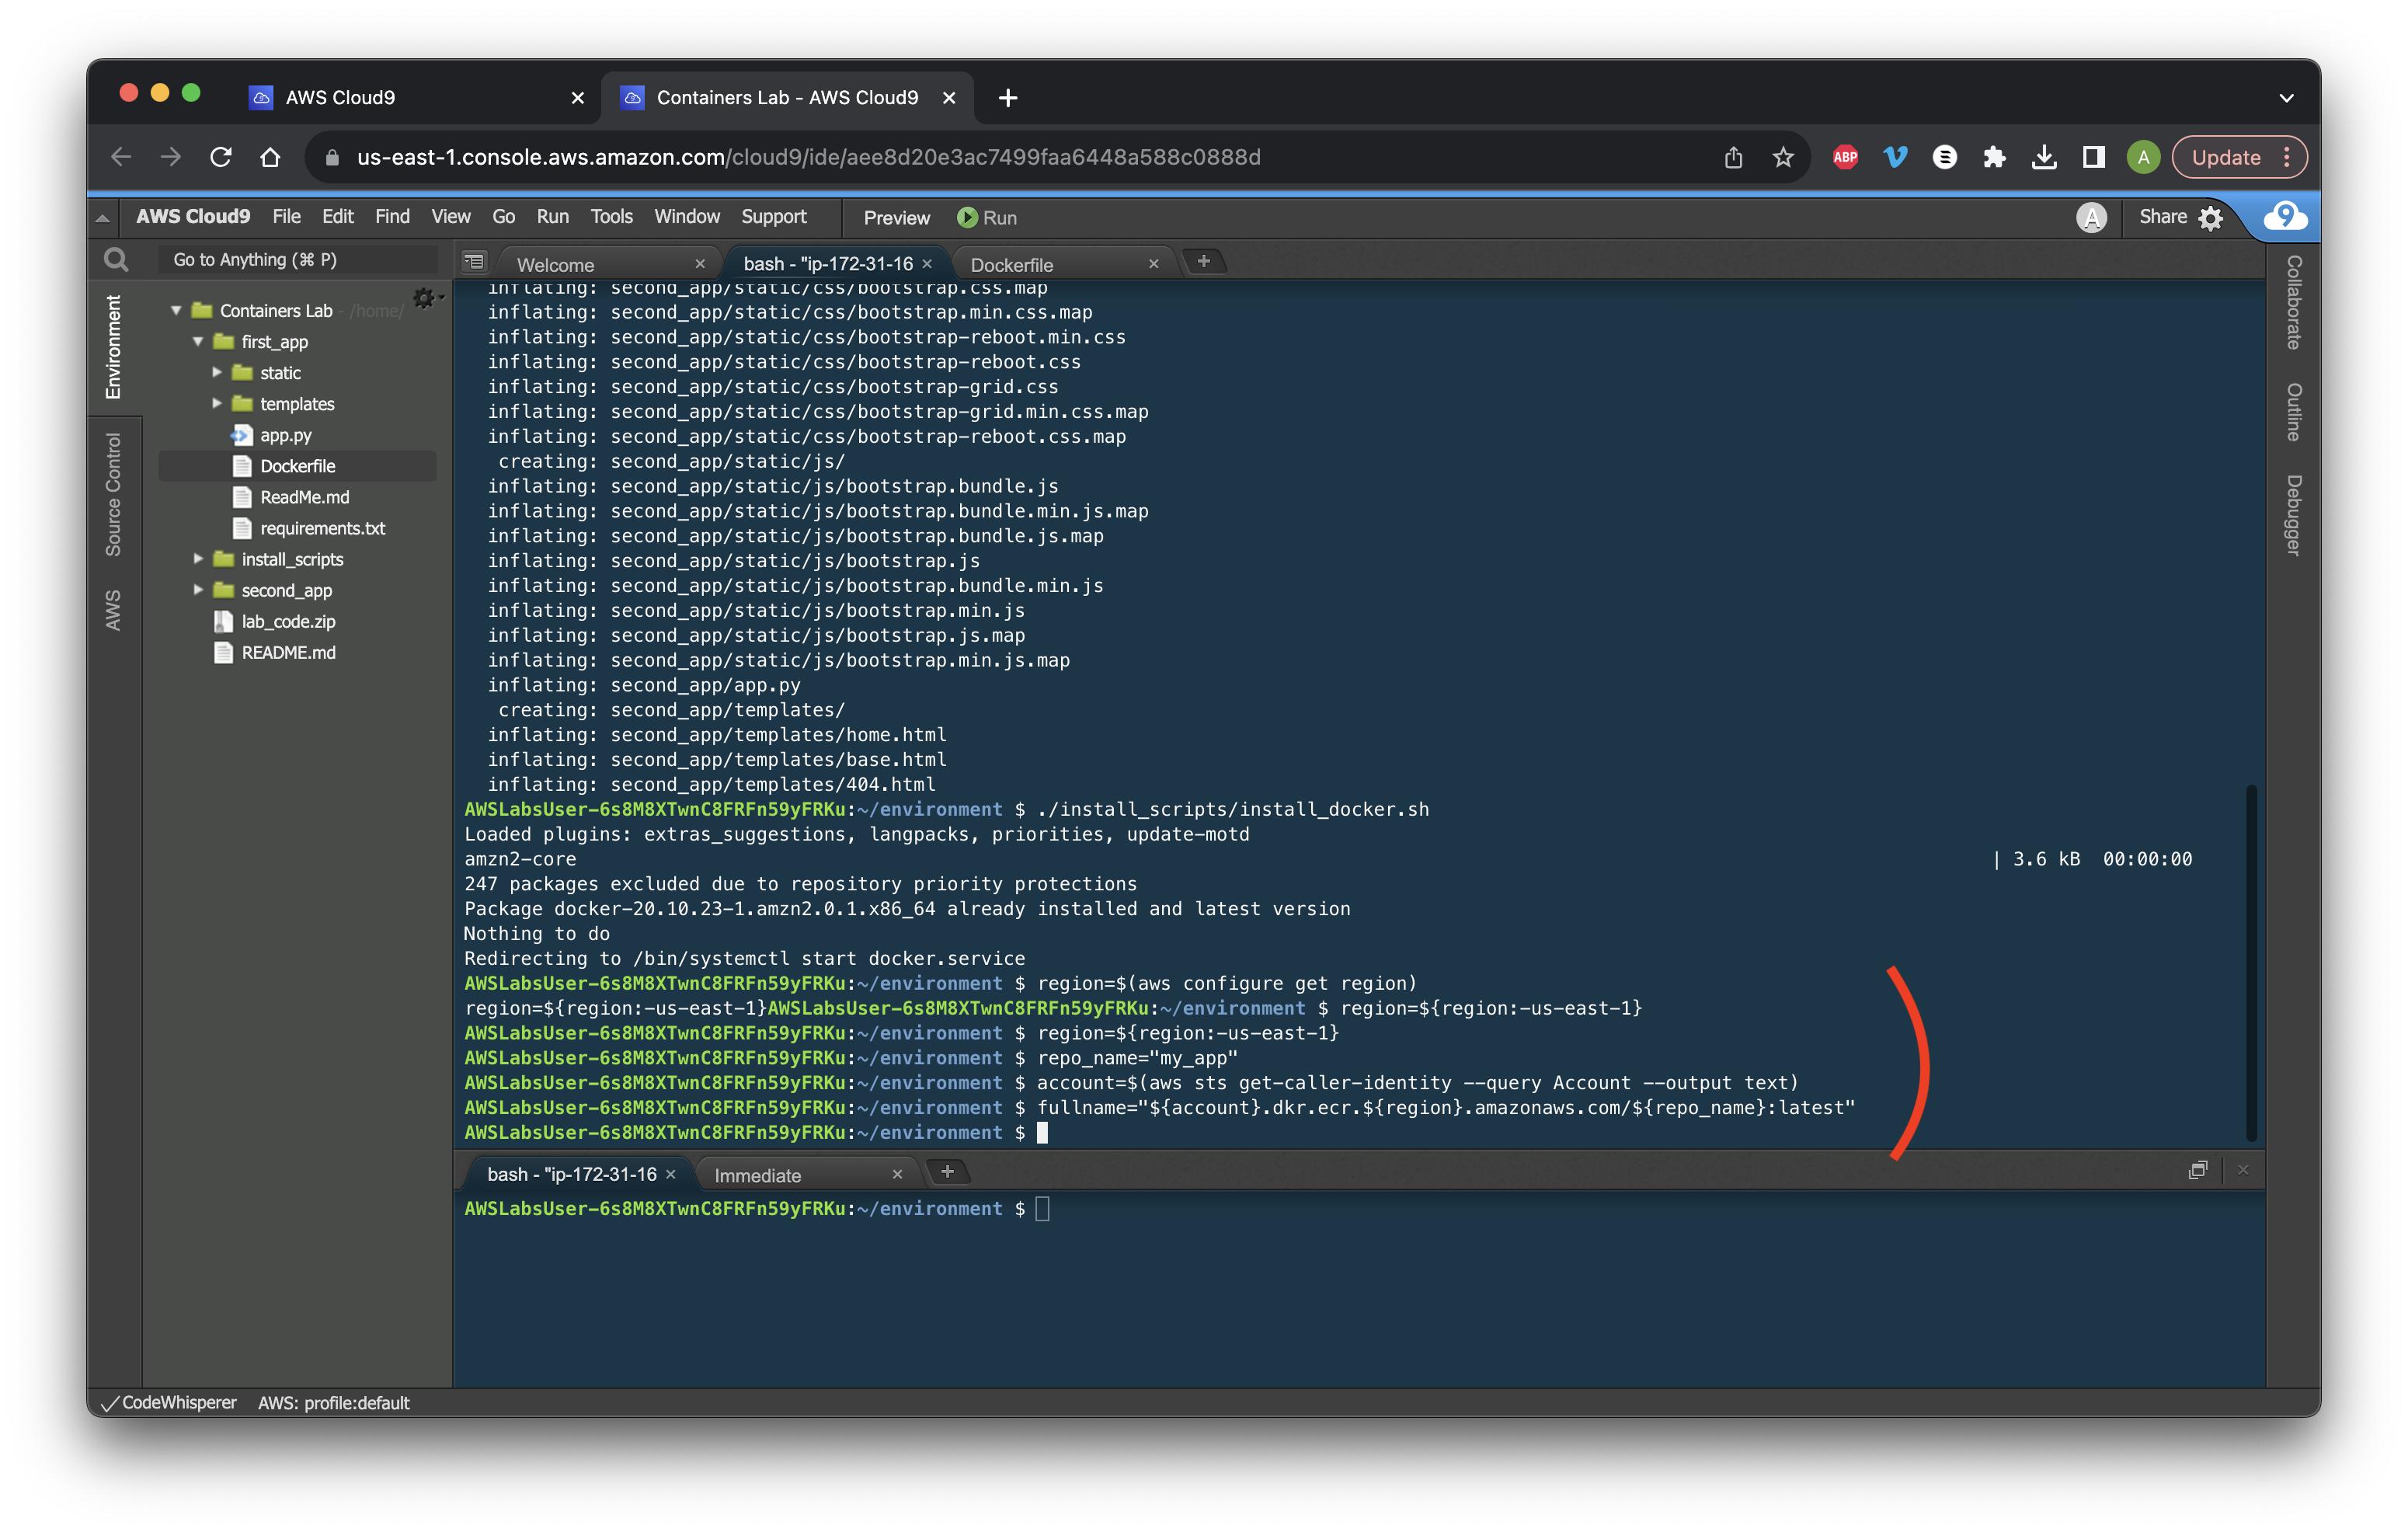Viewport: 2408px width, 1532px height.
Task: Click AWS: profile:default status item
Action: [x=334, y=1403]
